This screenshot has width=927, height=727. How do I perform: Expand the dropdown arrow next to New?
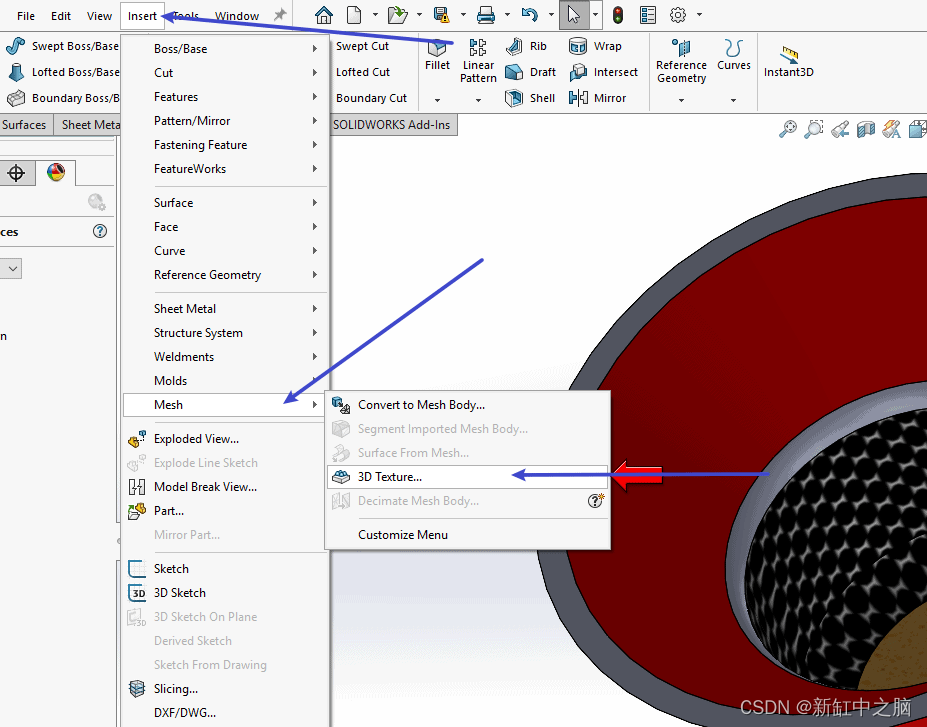point(375,15)
